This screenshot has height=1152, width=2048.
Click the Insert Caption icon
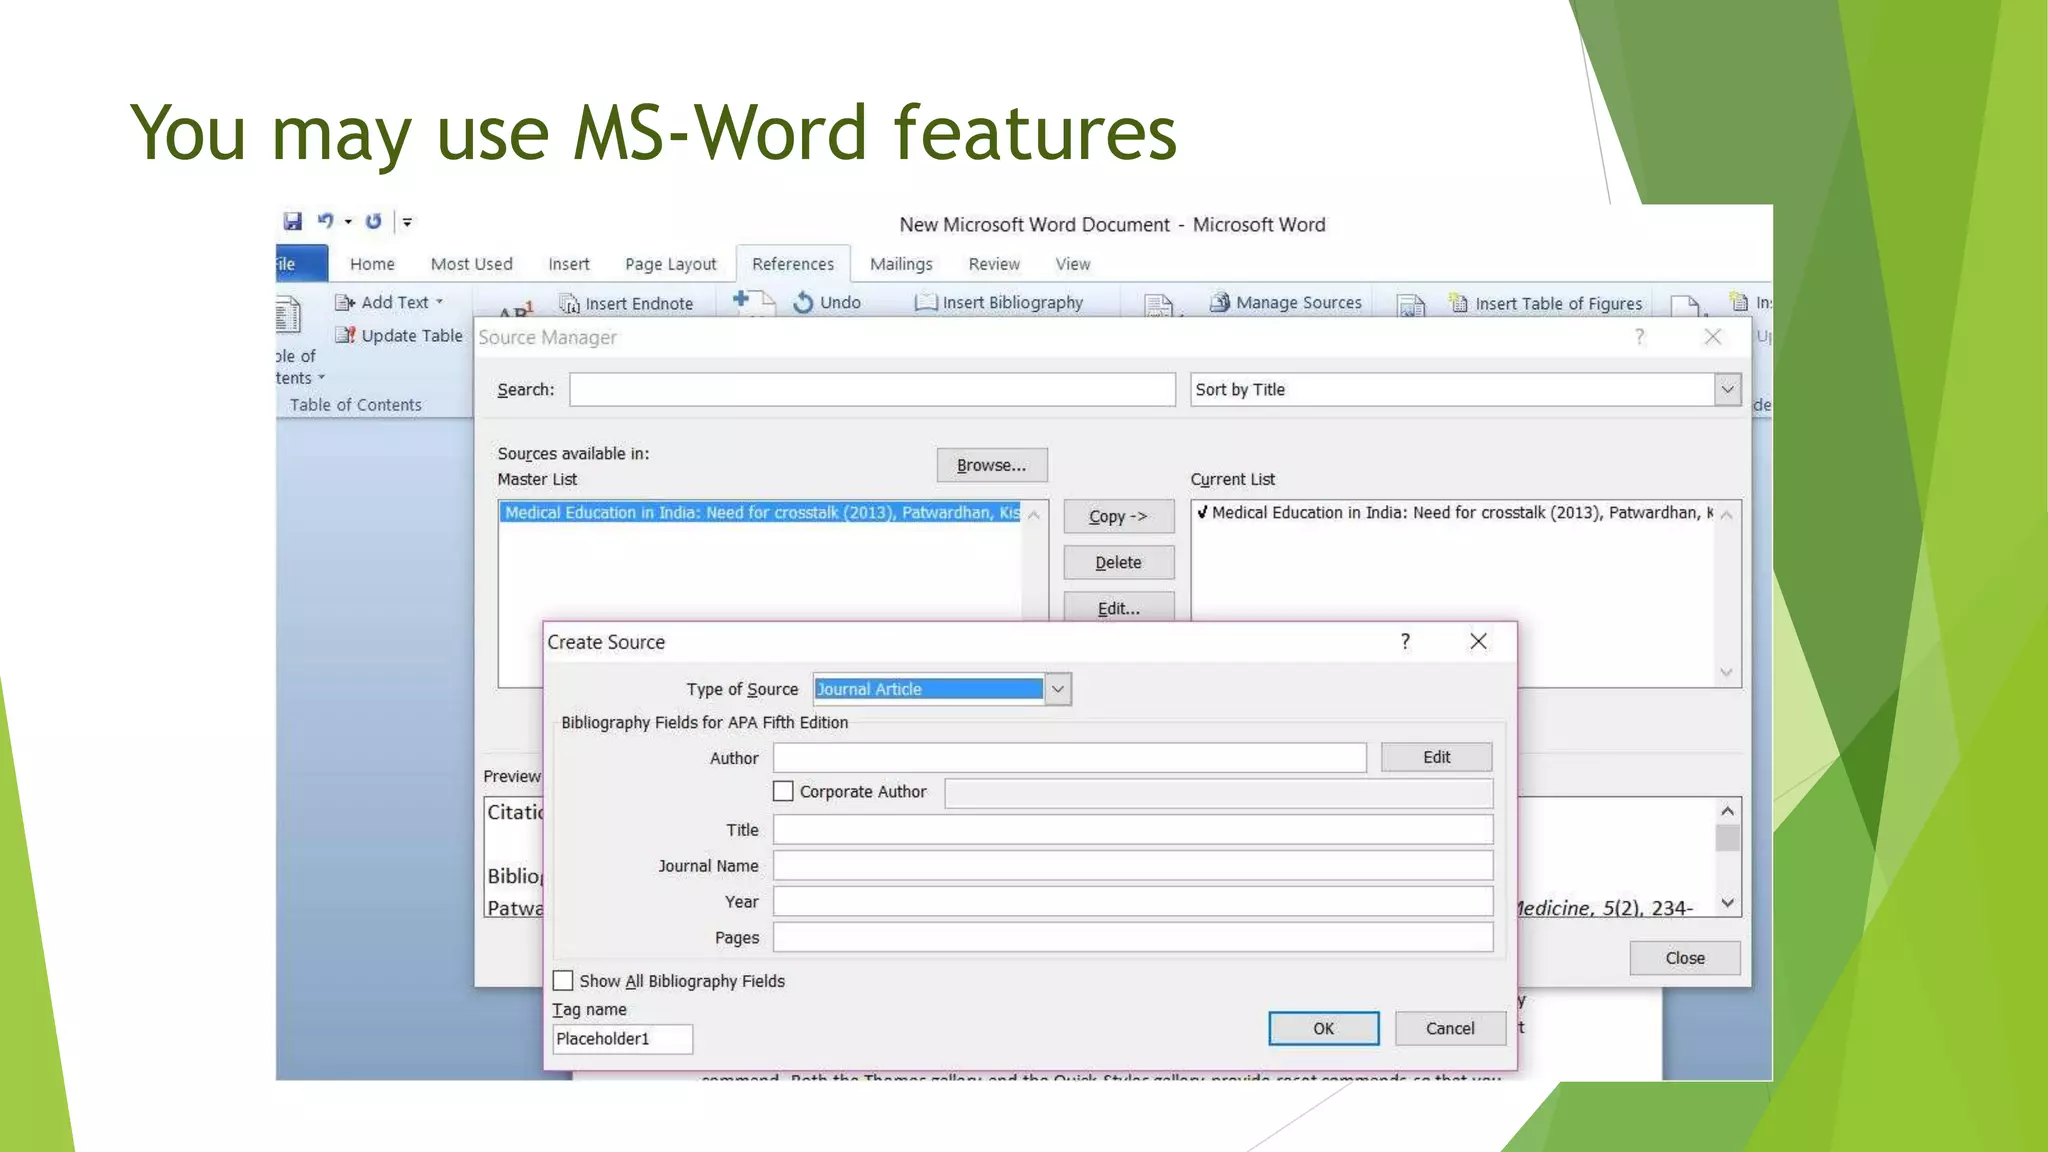(1411, 306)
